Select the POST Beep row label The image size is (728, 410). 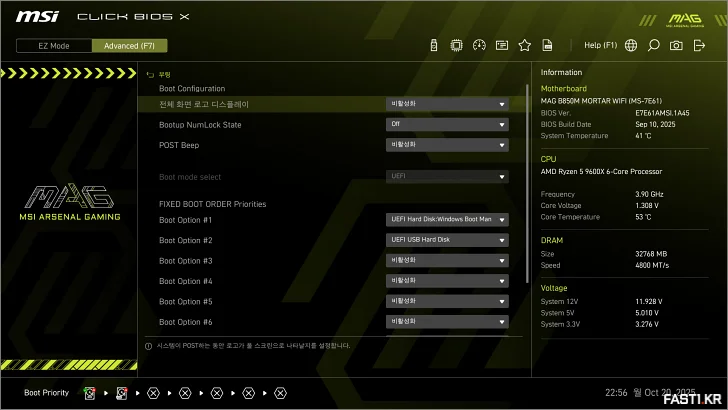[179, 145]
